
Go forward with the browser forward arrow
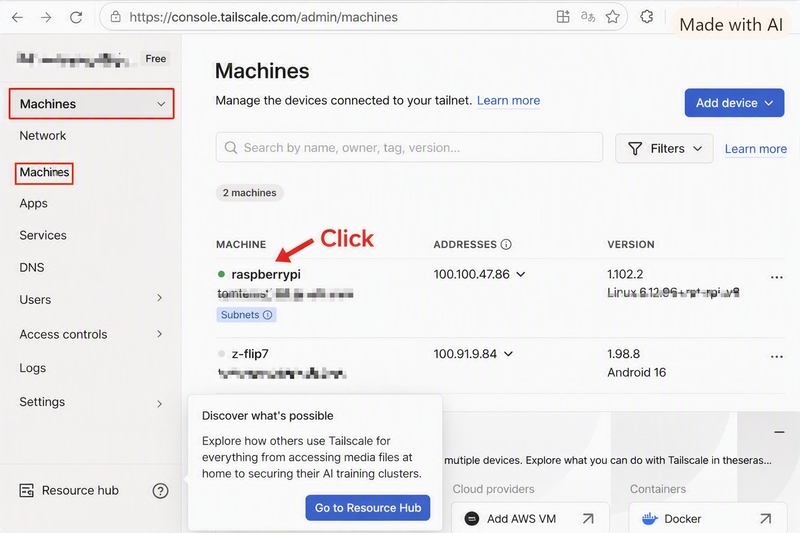(x=46, y=17)
